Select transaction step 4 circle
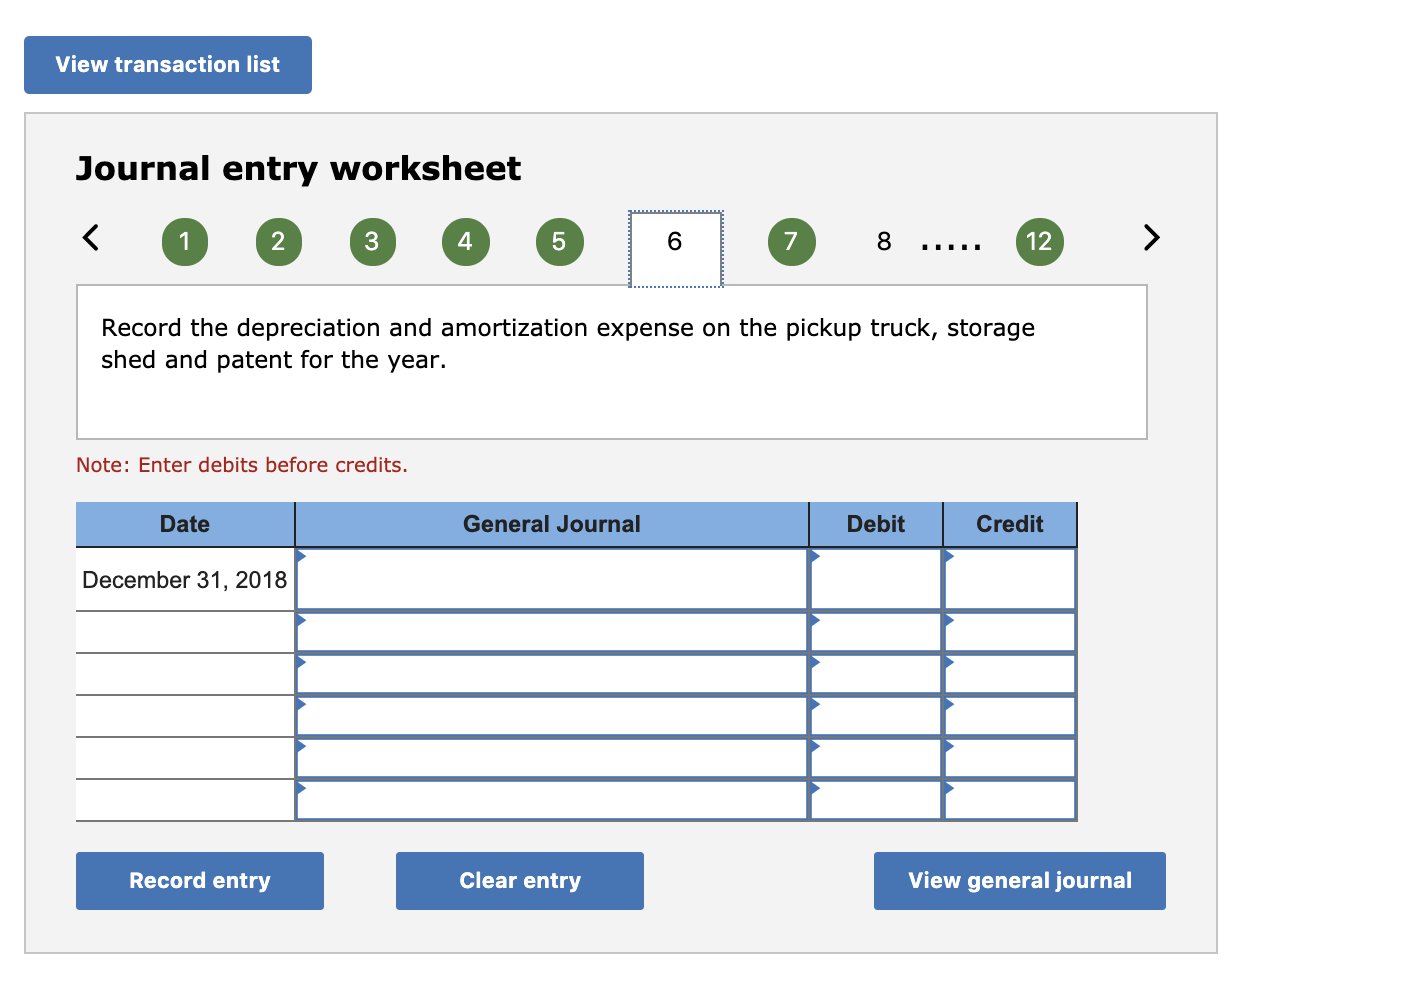 (465, 241)
